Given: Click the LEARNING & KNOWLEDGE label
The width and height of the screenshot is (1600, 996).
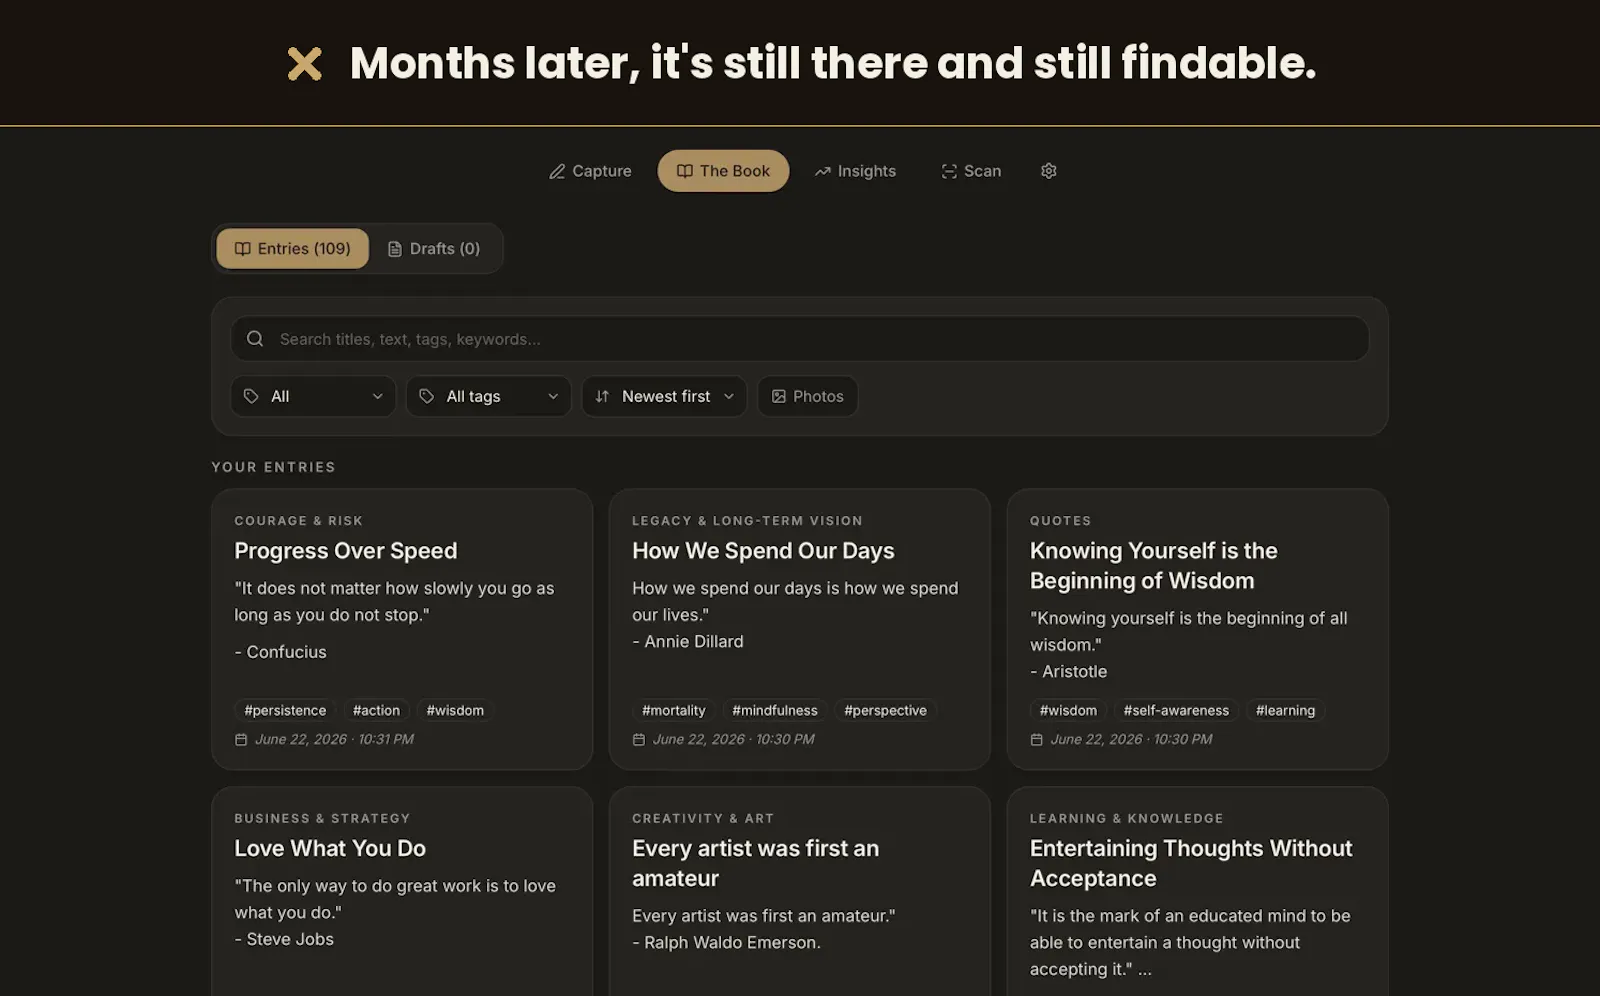Looking at the screenshot, I should (x=1127, y=819).
